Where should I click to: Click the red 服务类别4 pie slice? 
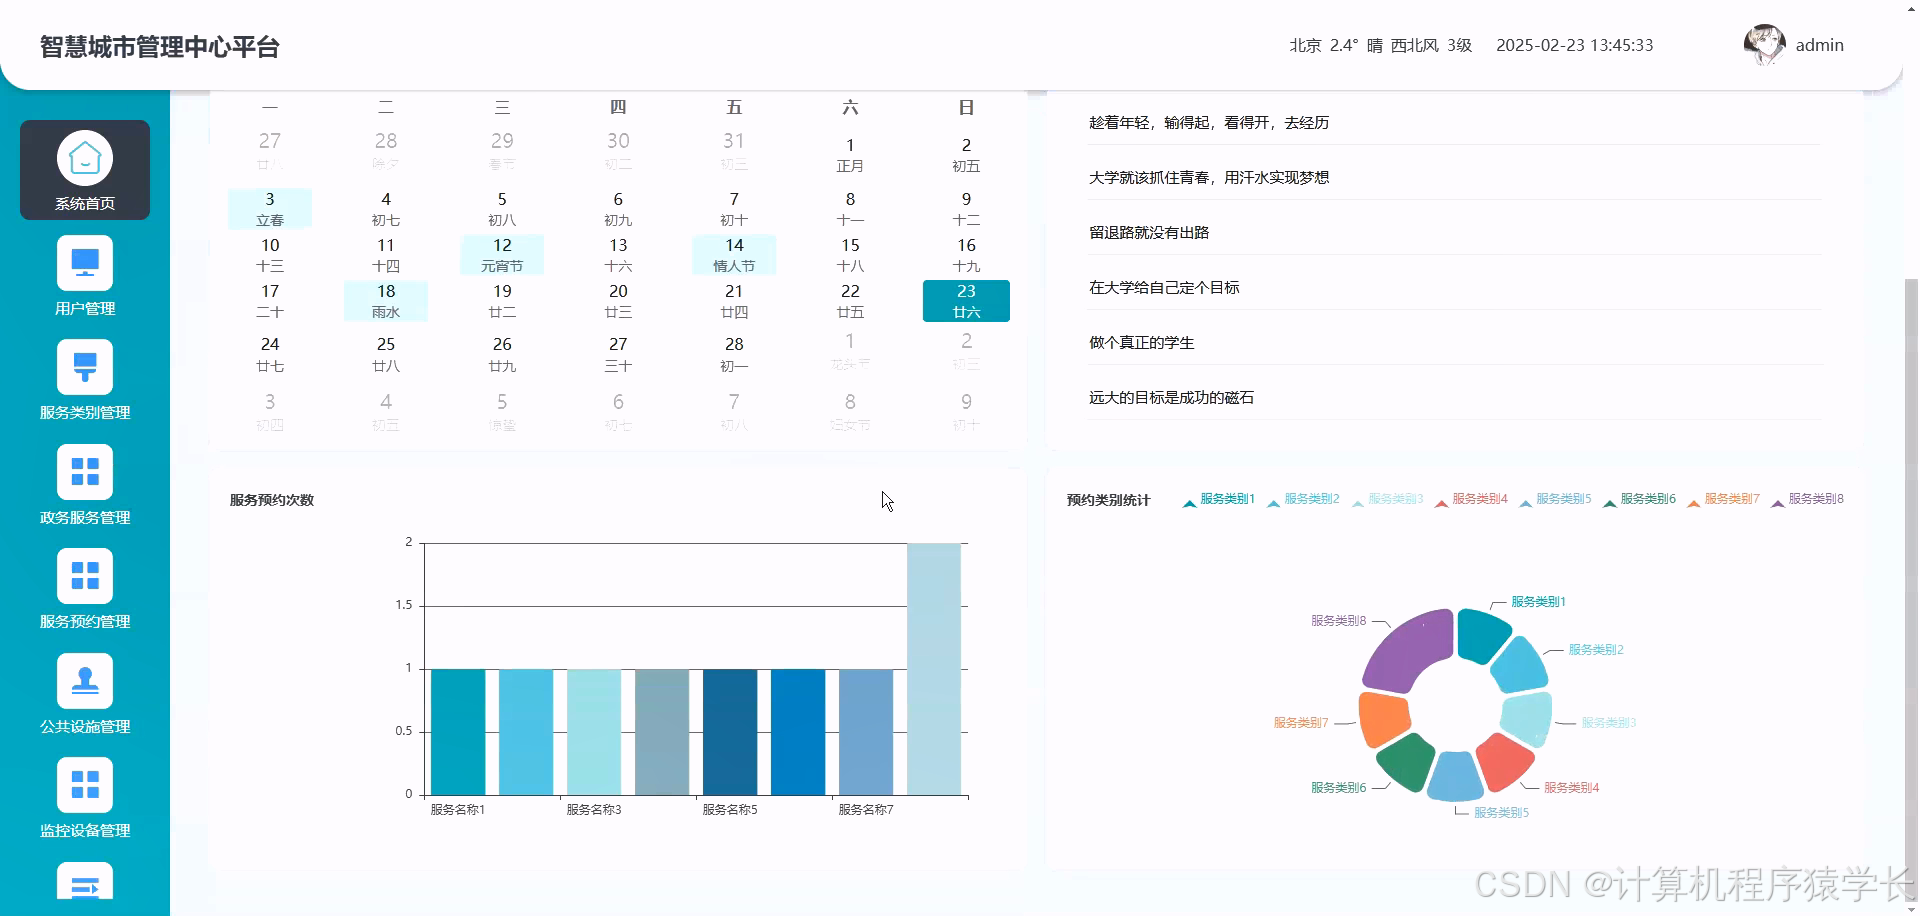(x=1504, y=762)
